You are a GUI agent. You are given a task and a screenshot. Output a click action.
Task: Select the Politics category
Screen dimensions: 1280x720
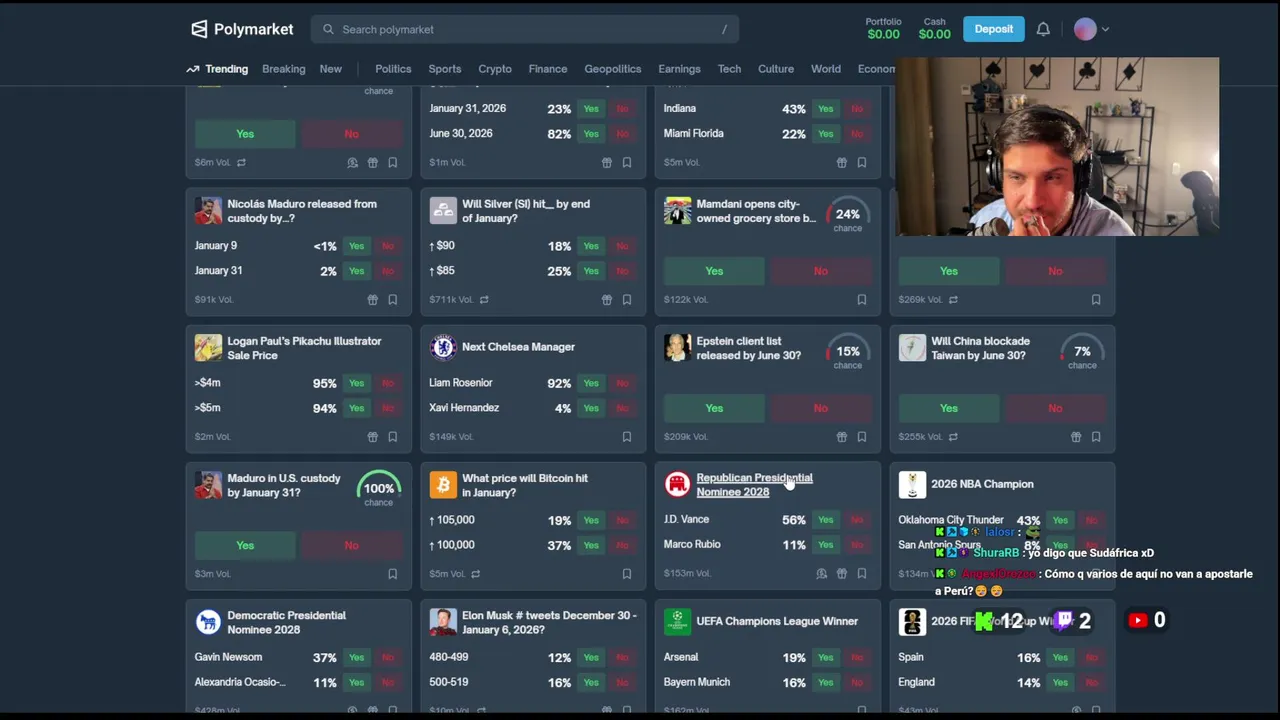pos(393,69)
